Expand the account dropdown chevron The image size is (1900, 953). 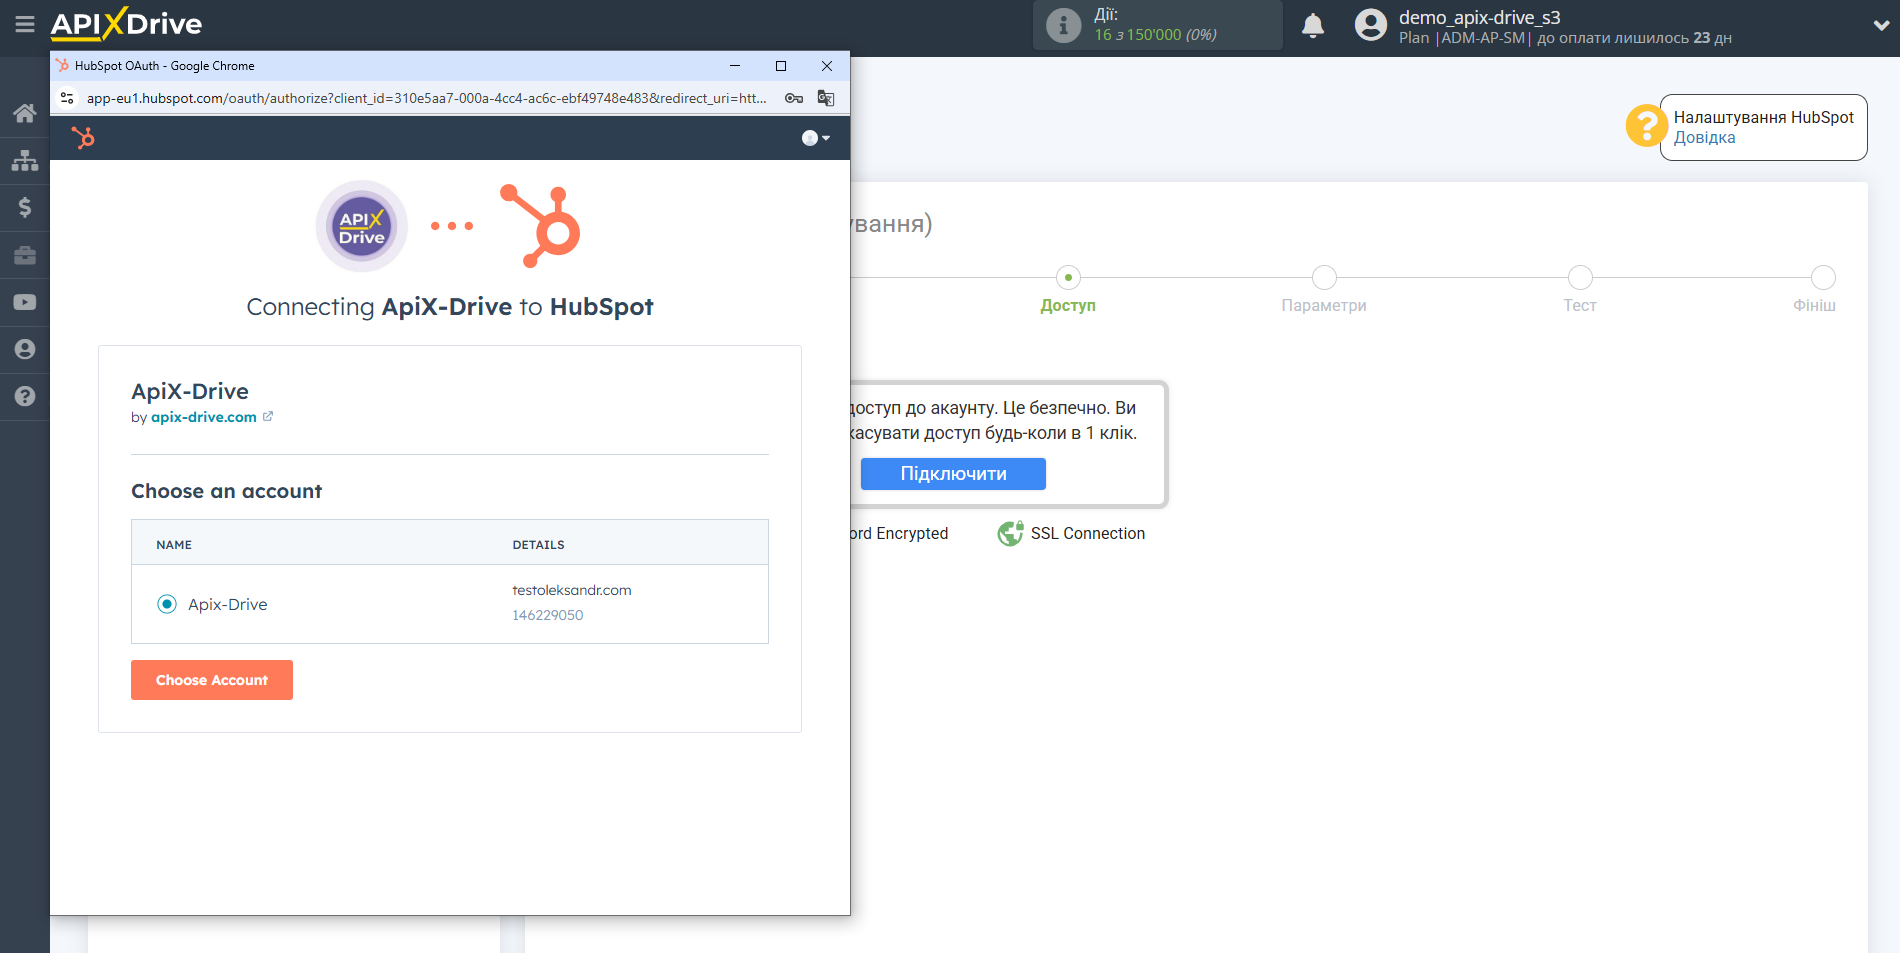tap(1881, 25)
